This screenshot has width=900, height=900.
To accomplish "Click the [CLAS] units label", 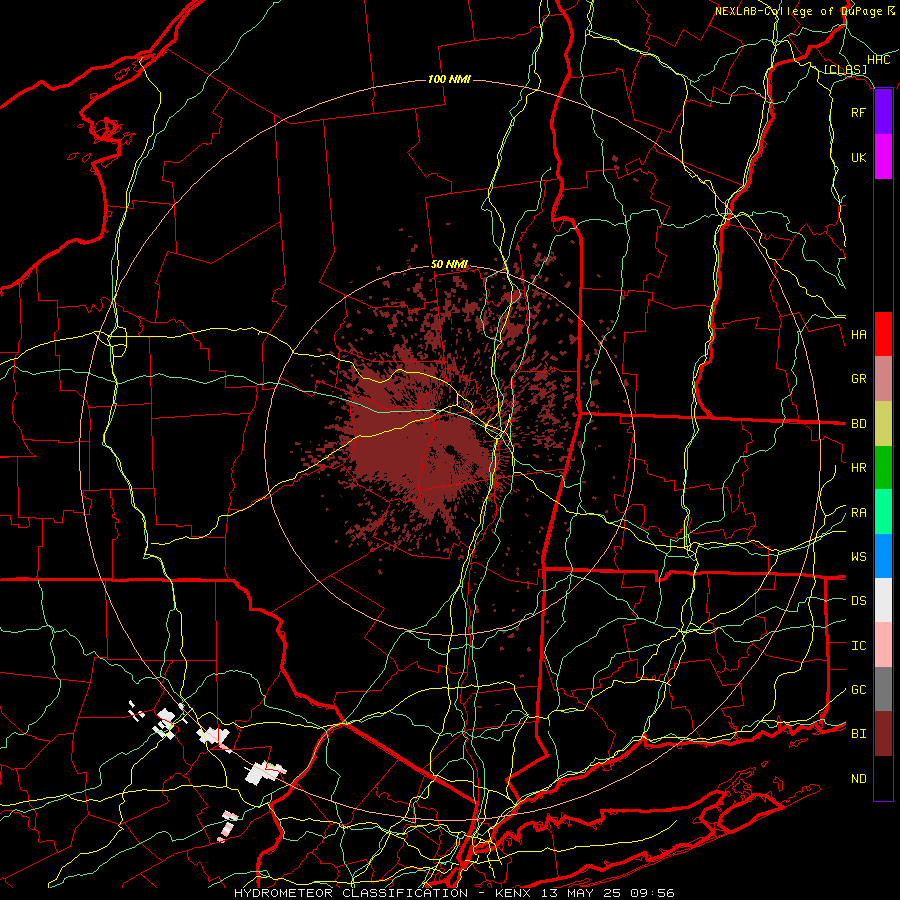I will click(x=845, y=69).
